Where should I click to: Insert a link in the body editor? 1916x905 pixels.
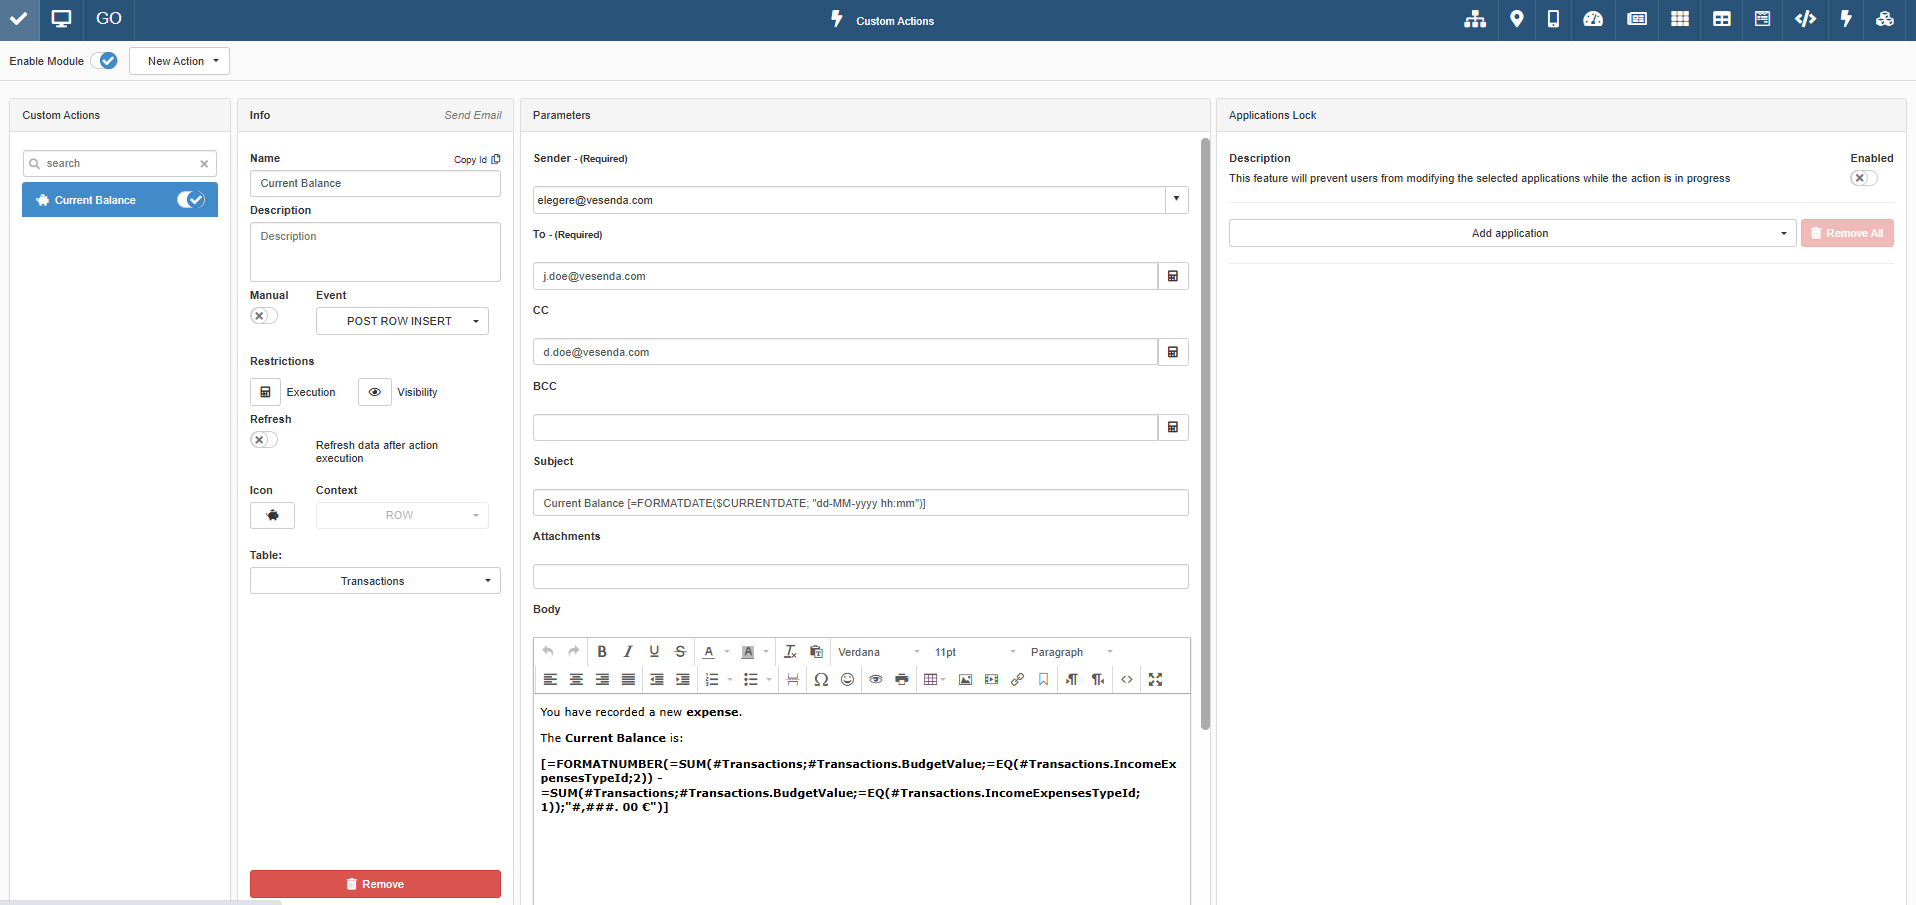click(1017, 680)
